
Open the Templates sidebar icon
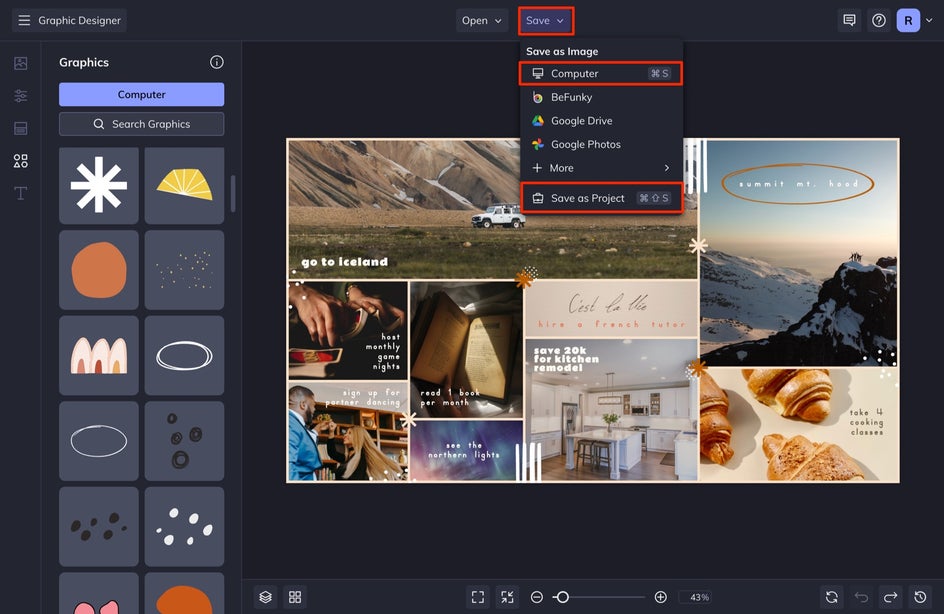pyautogui.click(x=20, y=128)
